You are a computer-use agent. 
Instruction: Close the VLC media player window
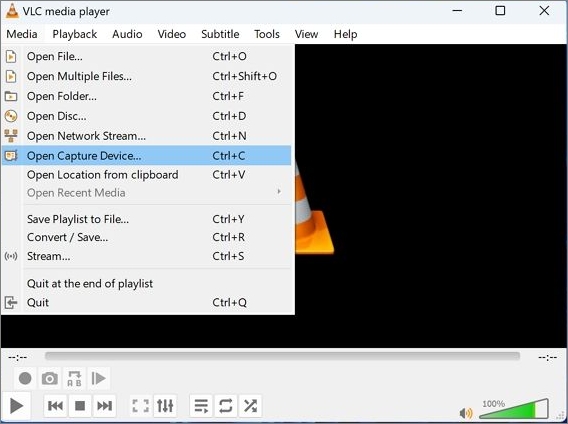[544, 11]
